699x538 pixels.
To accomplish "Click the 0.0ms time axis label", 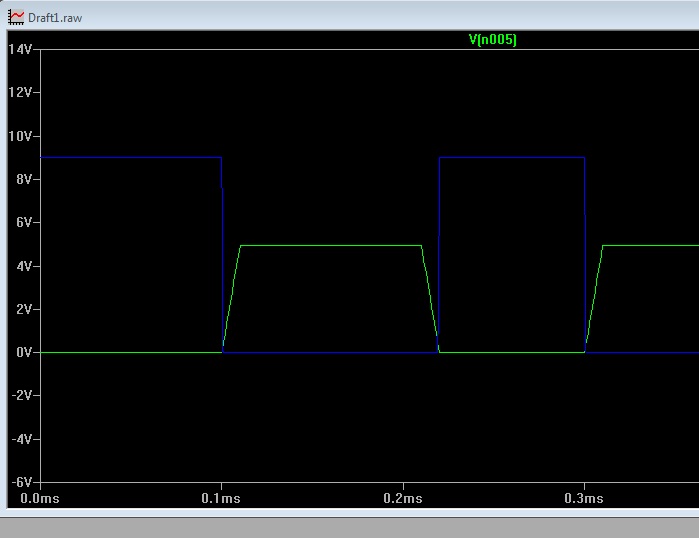I will 39,498.
